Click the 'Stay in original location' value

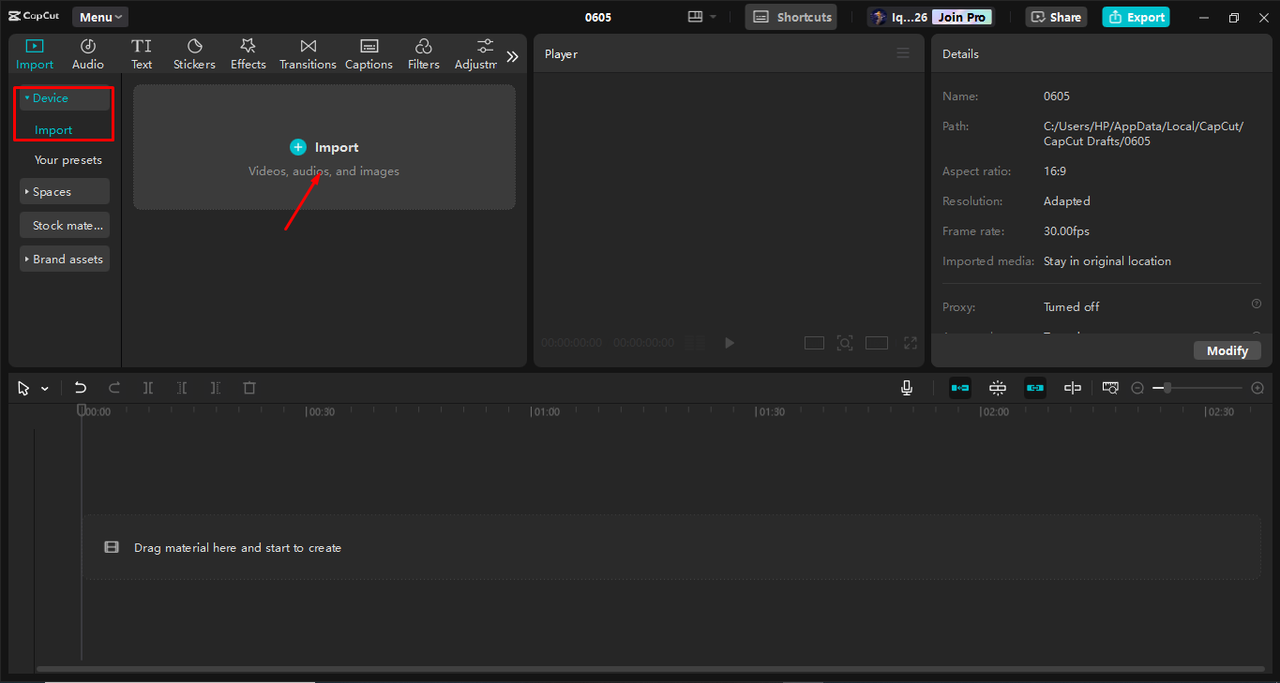click(x=1107, y=261)
